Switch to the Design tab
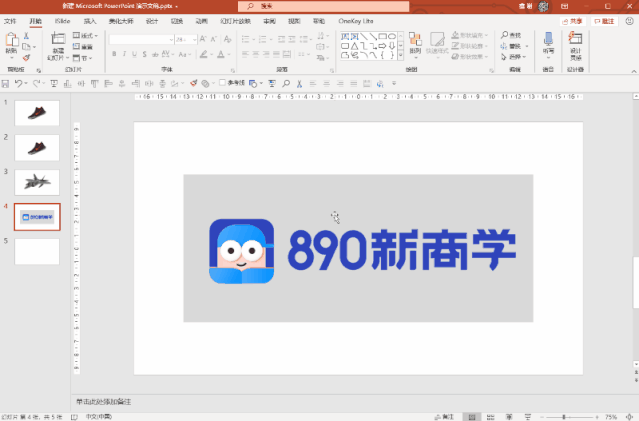The height and width of the screenshot is (421, 639). [152, 21]
